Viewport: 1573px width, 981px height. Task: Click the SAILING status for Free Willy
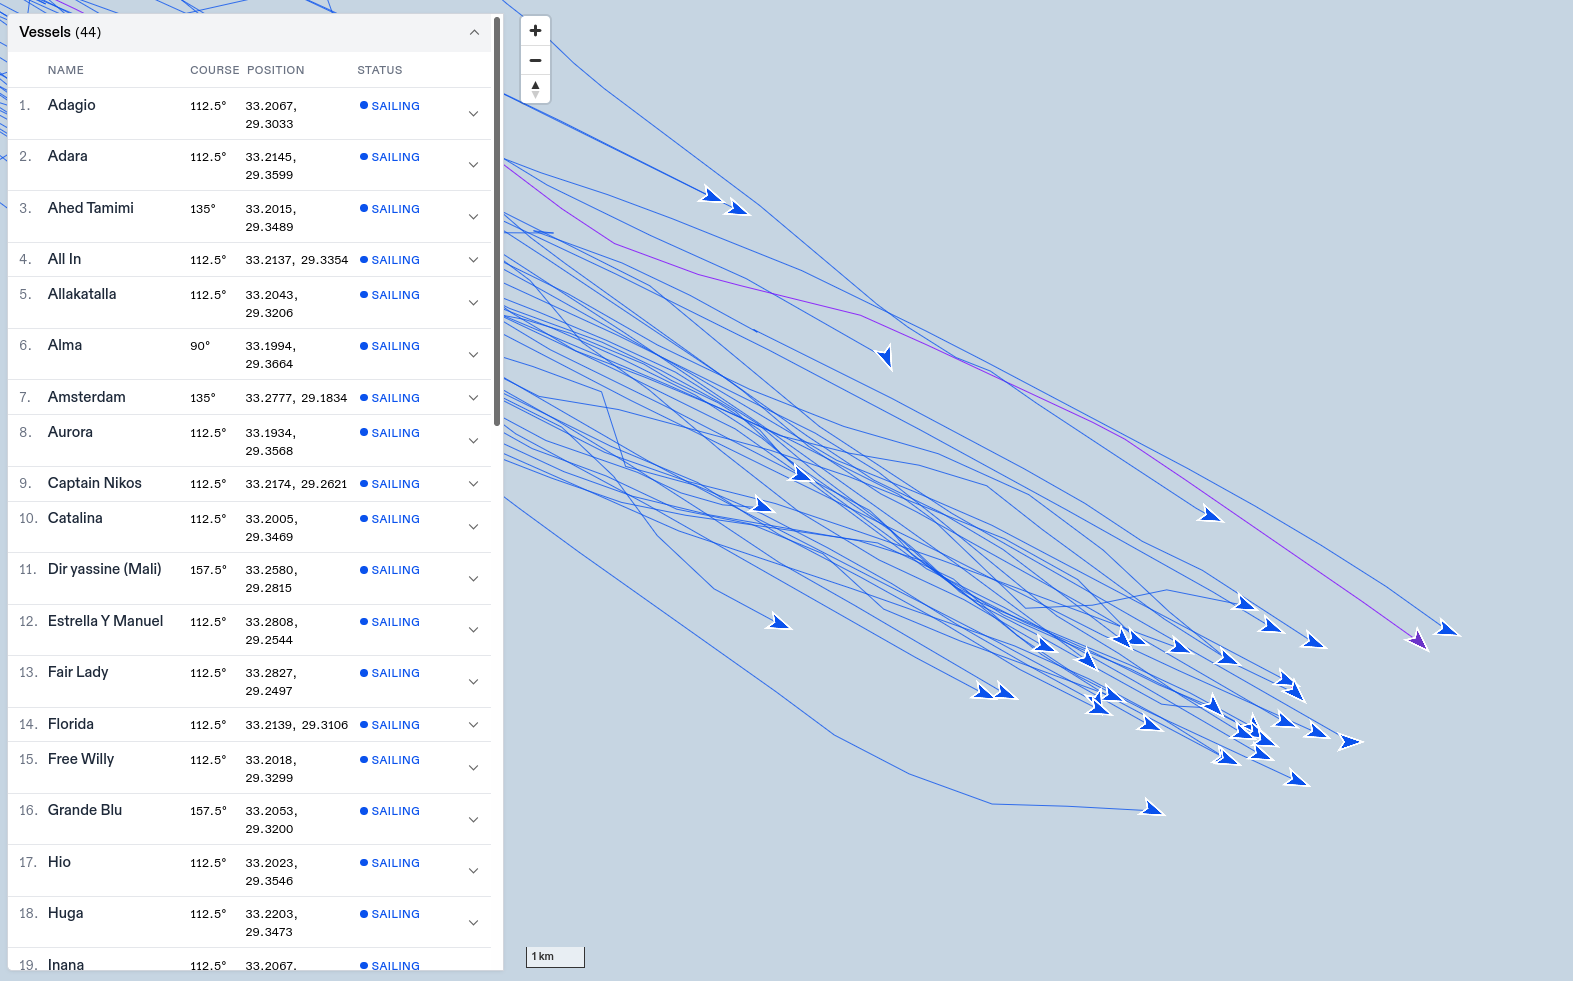tap(390, 760)
